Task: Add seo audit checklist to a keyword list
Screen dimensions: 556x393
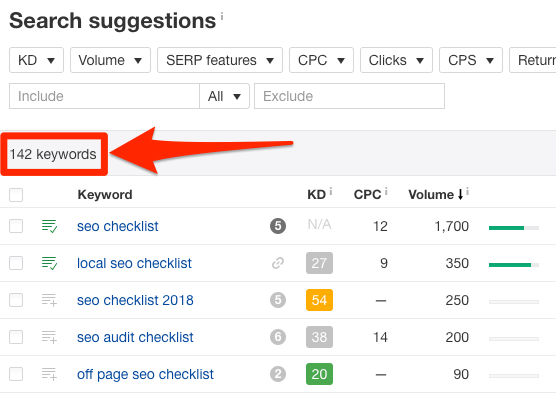Action: point(49,337)
